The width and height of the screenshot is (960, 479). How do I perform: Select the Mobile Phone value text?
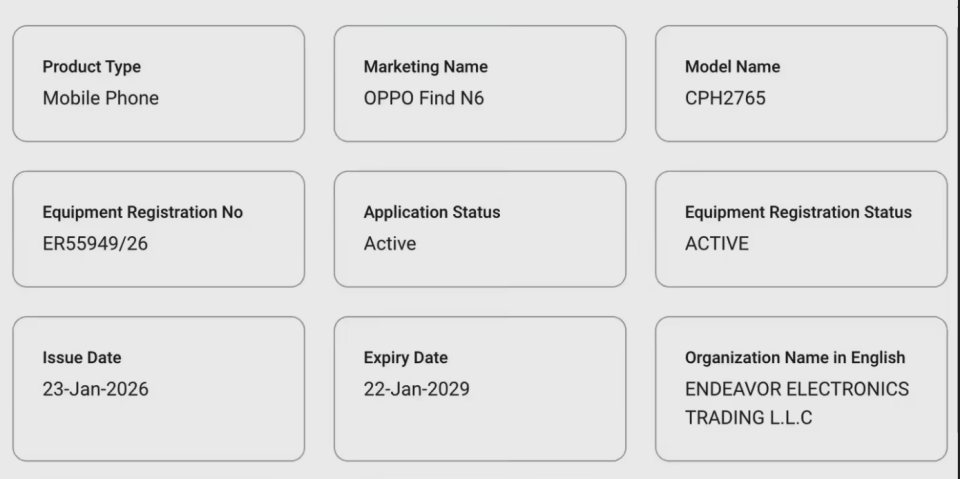click(100, 98)
